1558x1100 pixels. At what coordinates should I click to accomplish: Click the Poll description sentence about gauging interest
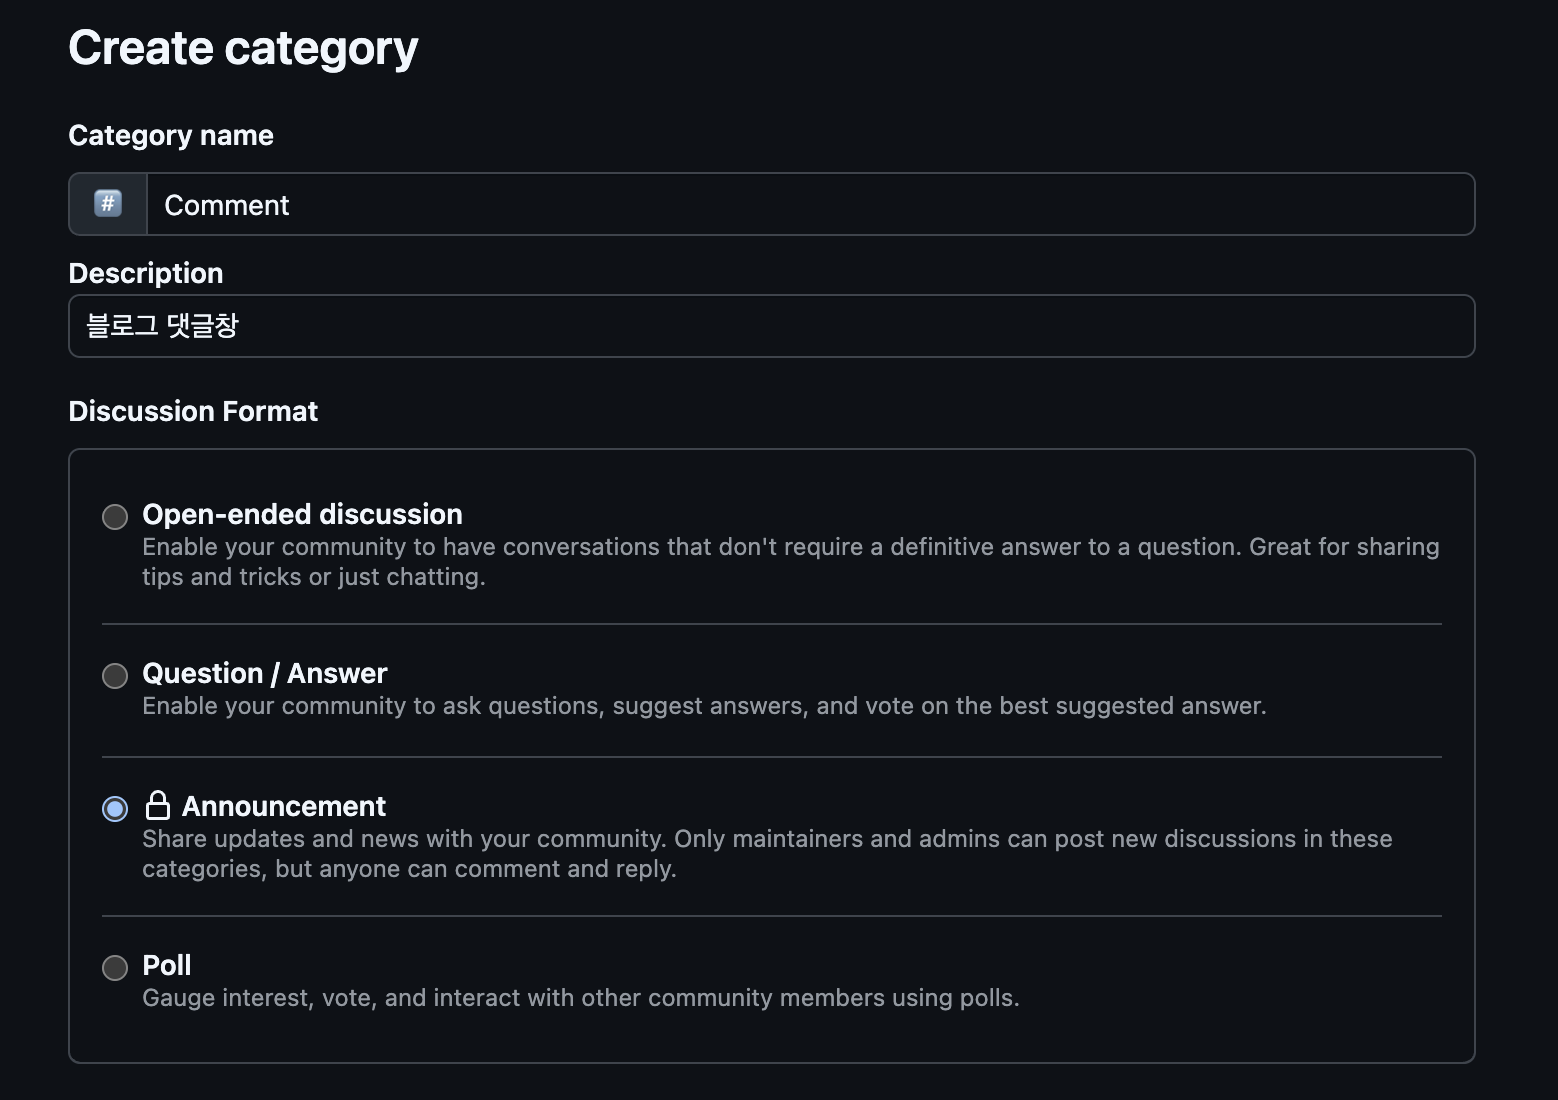(581, 997)
